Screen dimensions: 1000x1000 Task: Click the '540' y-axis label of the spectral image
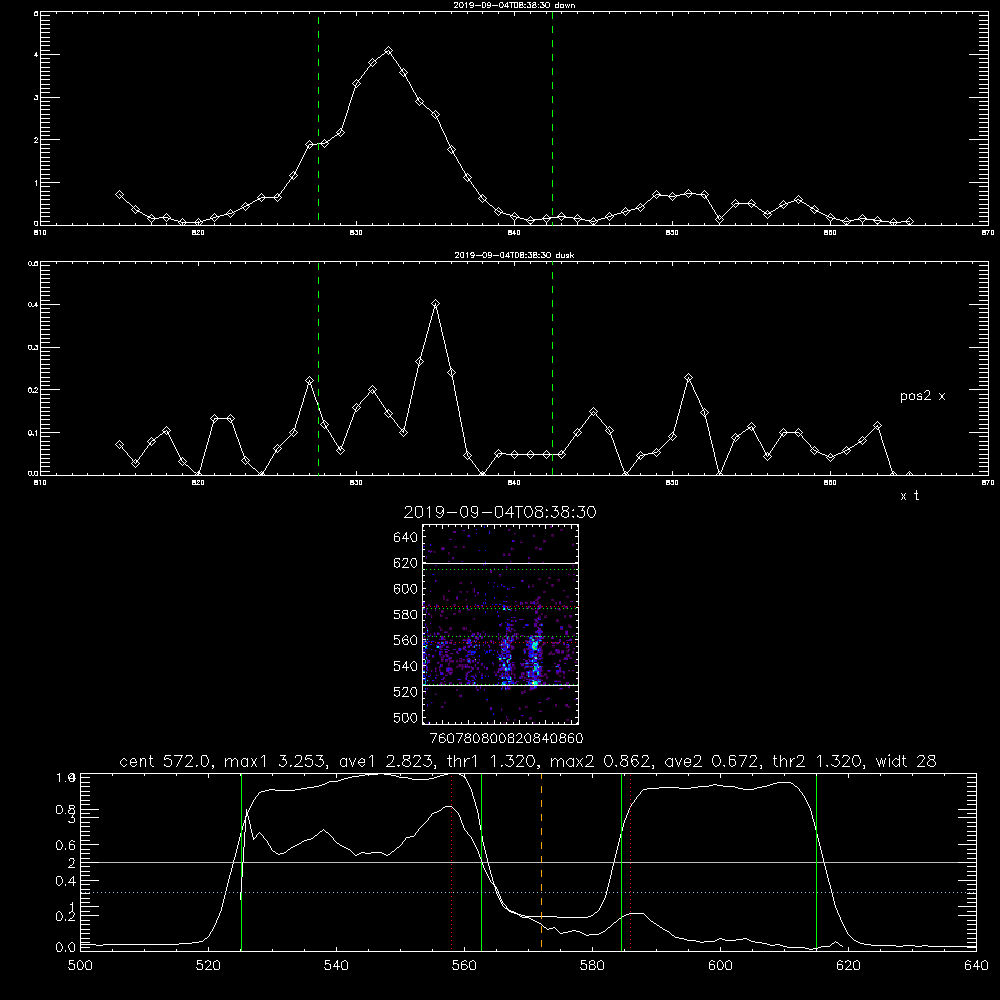tap(406, 666)
